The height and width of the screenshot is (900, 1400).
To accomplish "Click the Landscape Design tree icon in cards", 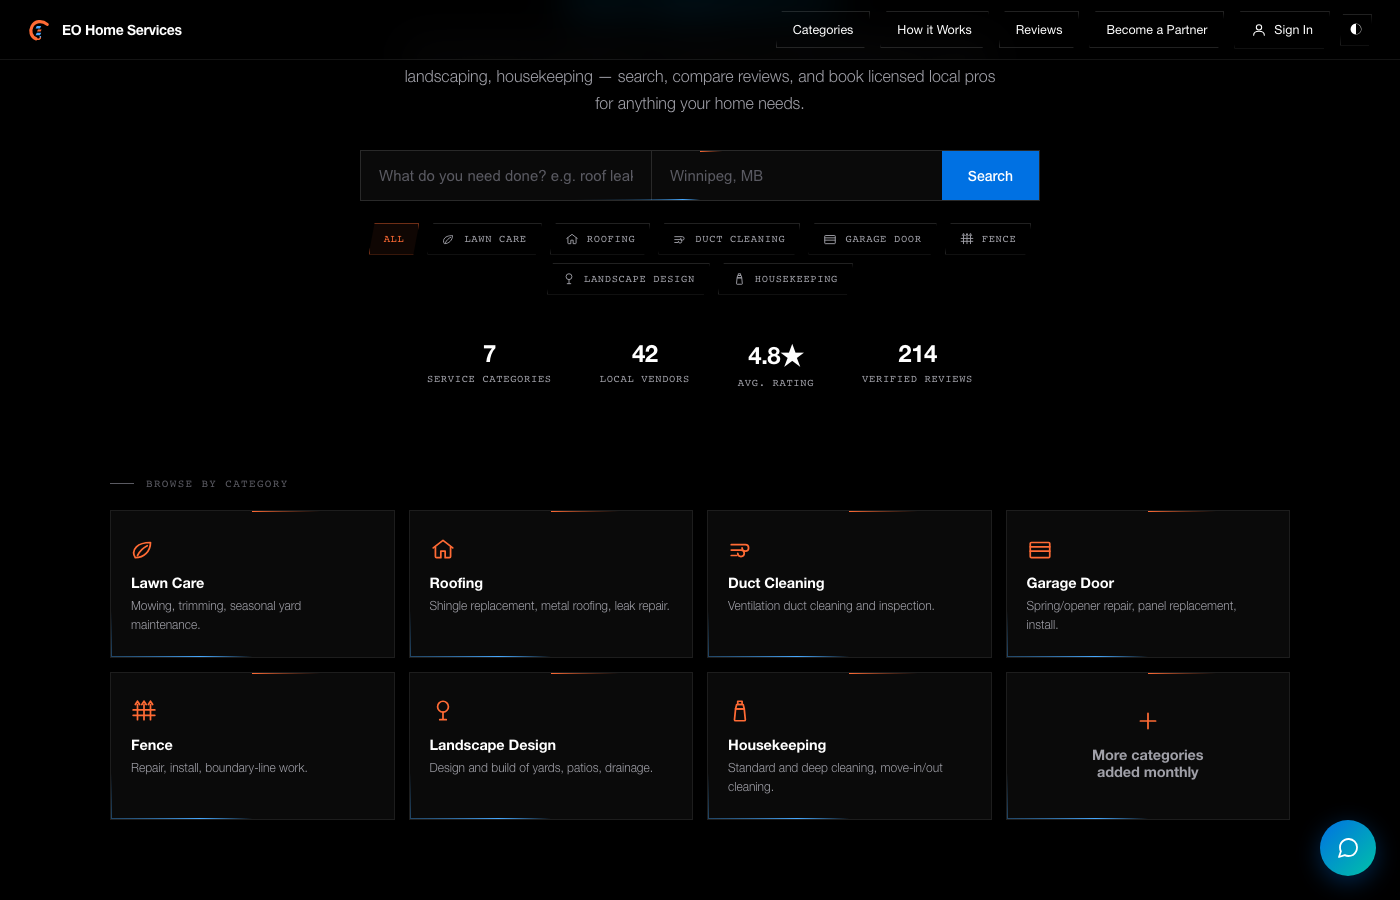I will pos(443,711).
